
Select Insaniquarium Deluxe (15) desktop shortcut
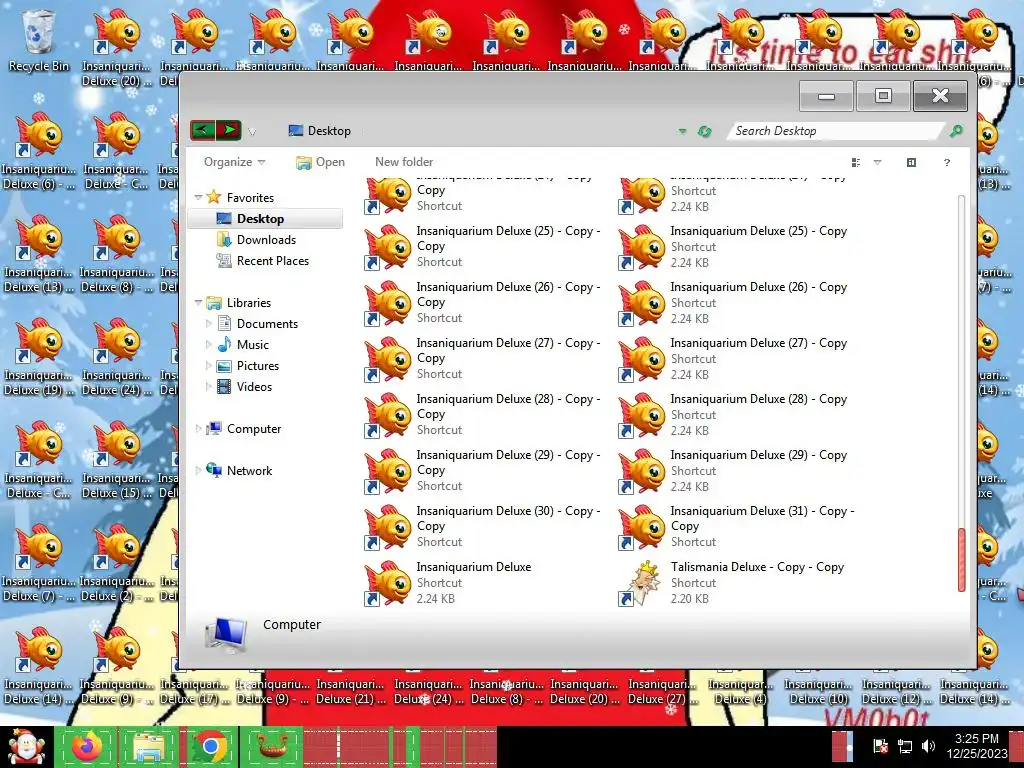(116, 460)
